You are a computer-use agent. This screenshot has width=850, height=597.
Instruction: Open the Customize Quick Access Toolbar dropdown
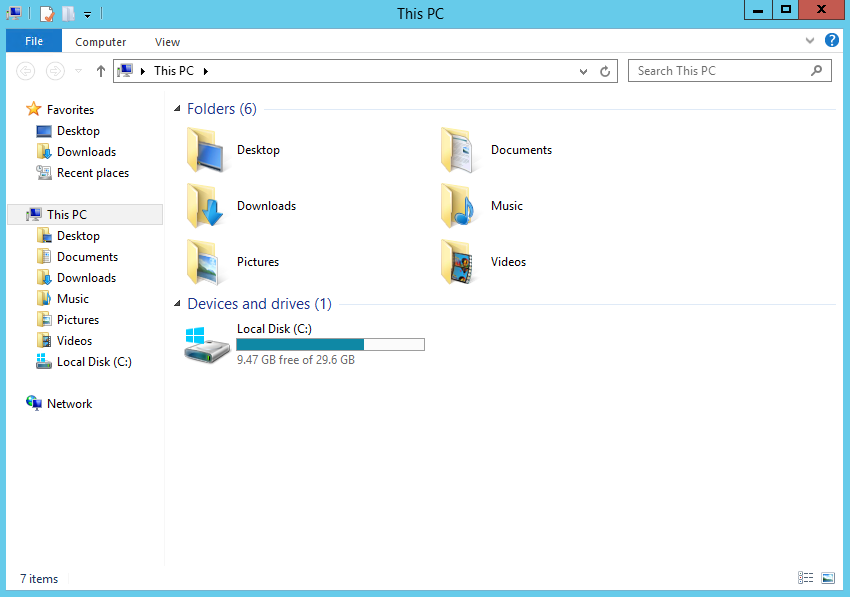tap(87, 15)
